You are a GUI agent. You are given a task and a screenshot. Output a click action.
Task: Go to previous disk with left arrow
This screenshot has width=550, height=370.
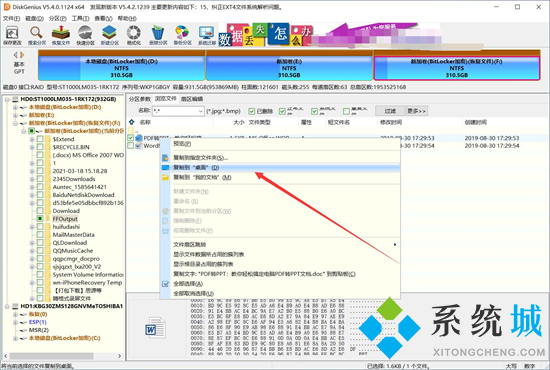[x=15, y=55]
